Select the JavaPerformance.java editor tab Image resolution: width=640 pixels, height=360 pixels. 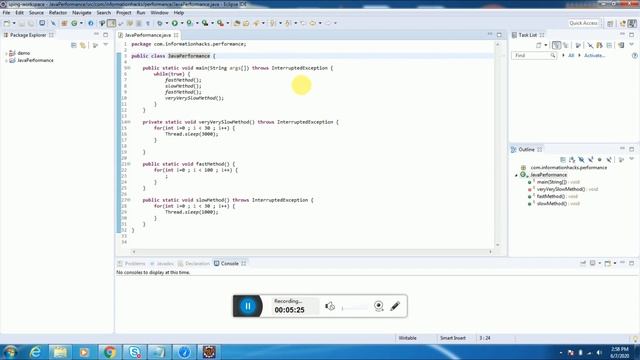[x=148, y=35]
